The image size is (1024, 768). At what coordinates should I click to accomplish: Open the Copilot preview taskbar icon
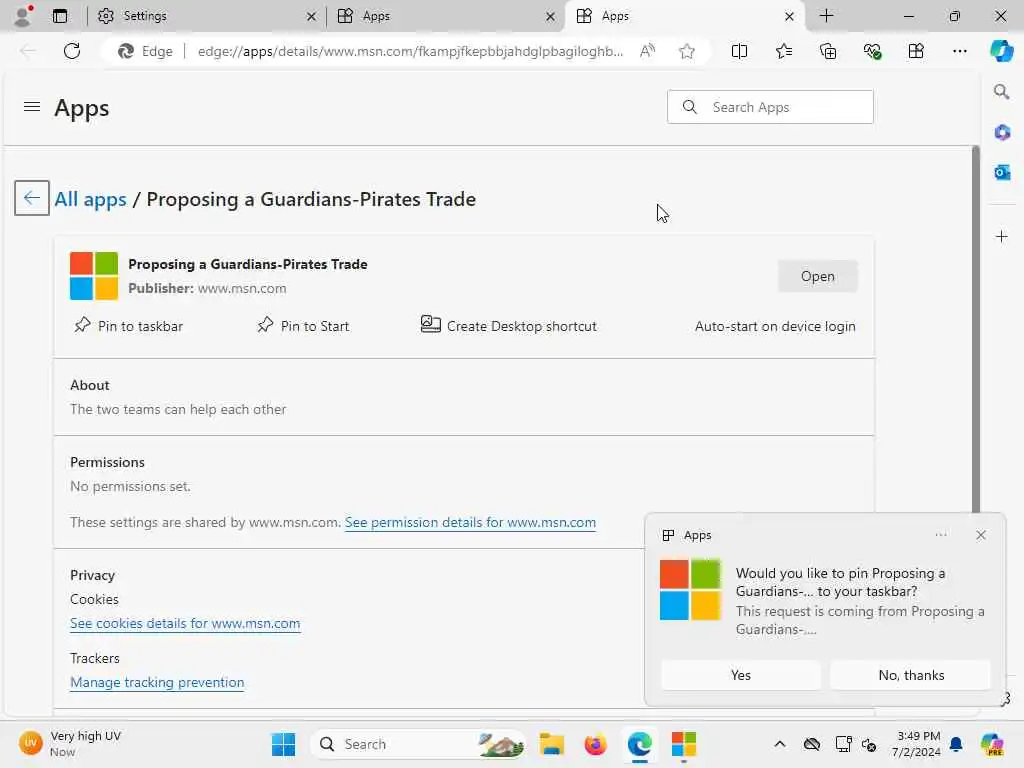click(x=991, y=744)
